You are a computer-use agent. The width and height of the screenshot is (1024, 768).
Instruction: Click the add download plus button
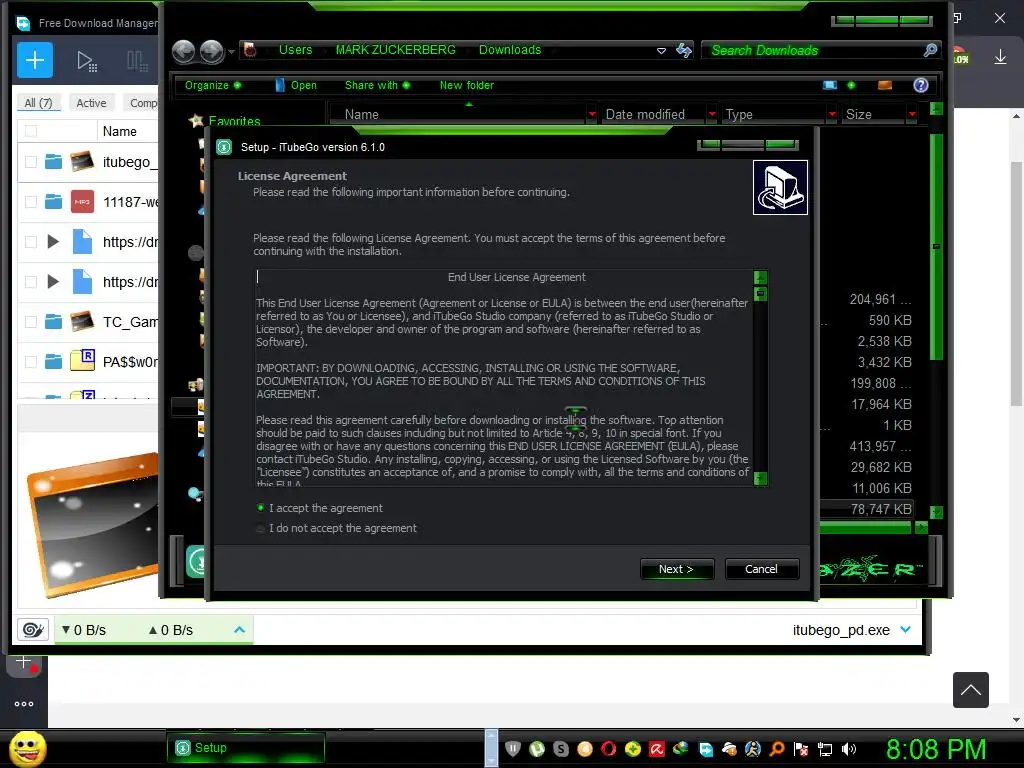[35, 60]
